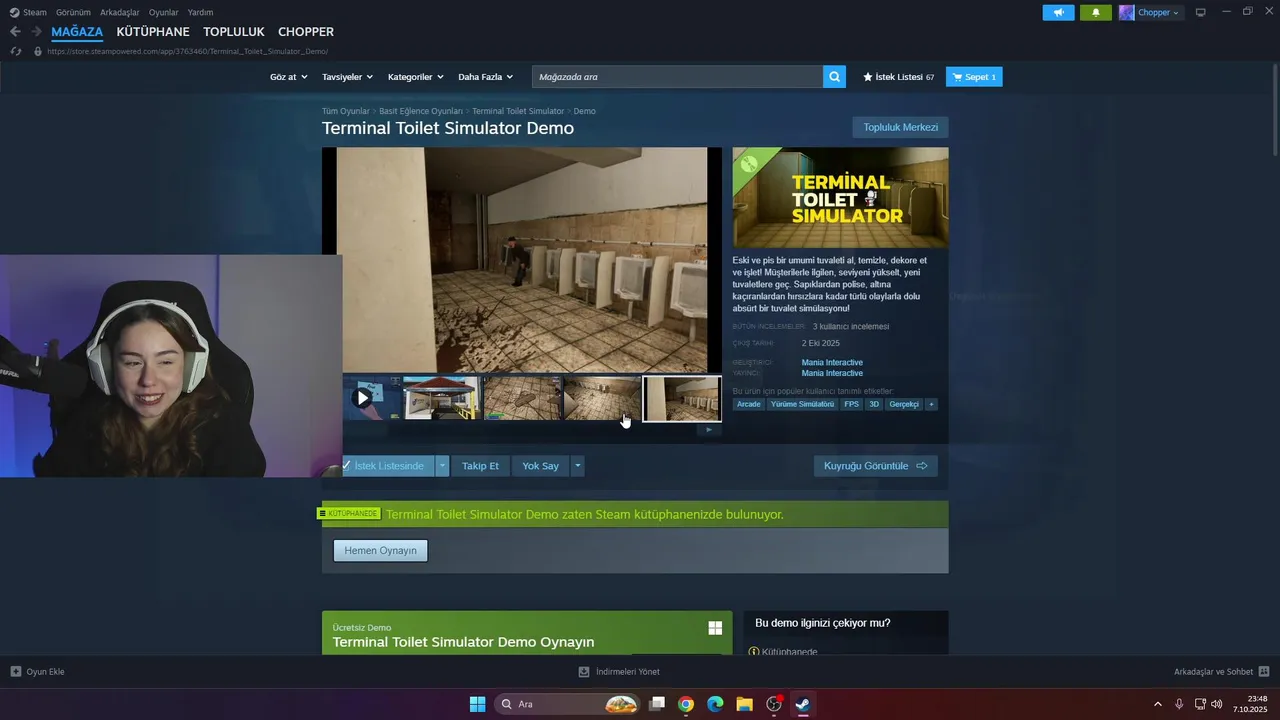
Task: Click the Hemen Oynayın button
Action: pyautogui.click(x=380, y=550)
